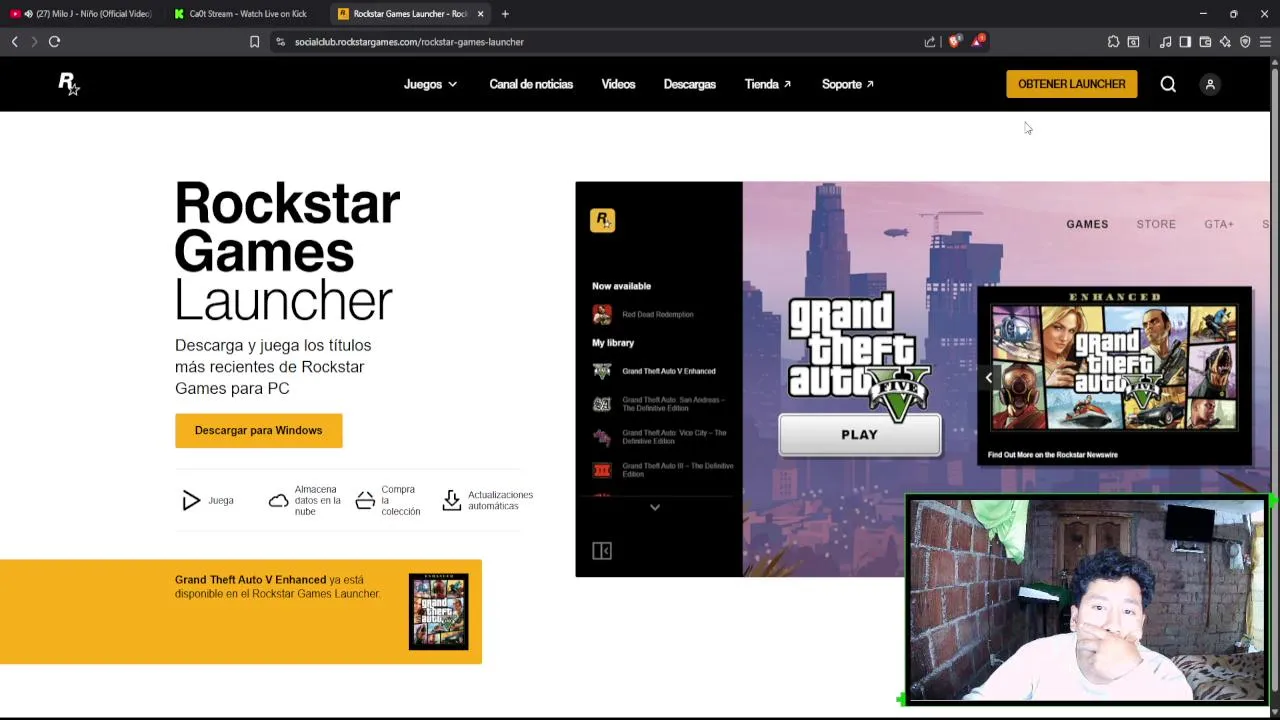Switch to Ca0t Stream Kick tab
Screen dimensions: 1280x720
pyautogui.click(x=243, y=14)
